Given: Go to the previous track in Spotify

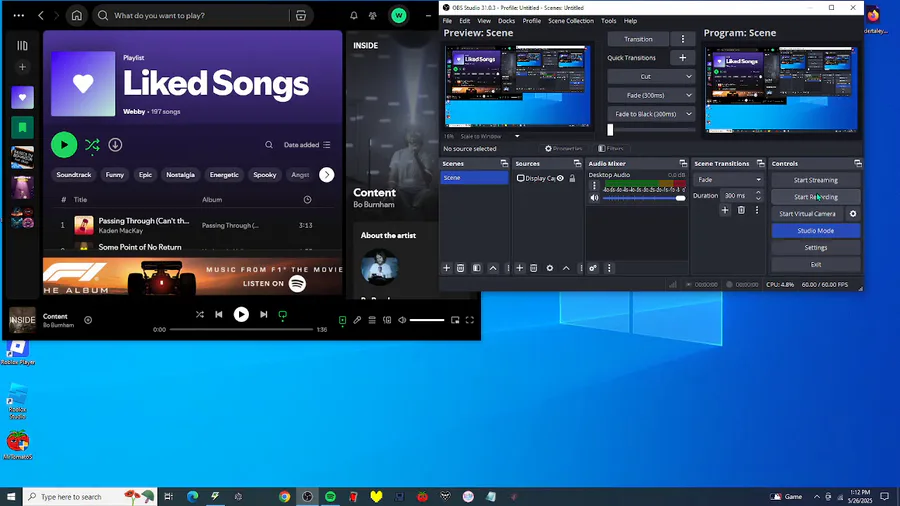Looking at the screenshot, I should tap(219, 314).
